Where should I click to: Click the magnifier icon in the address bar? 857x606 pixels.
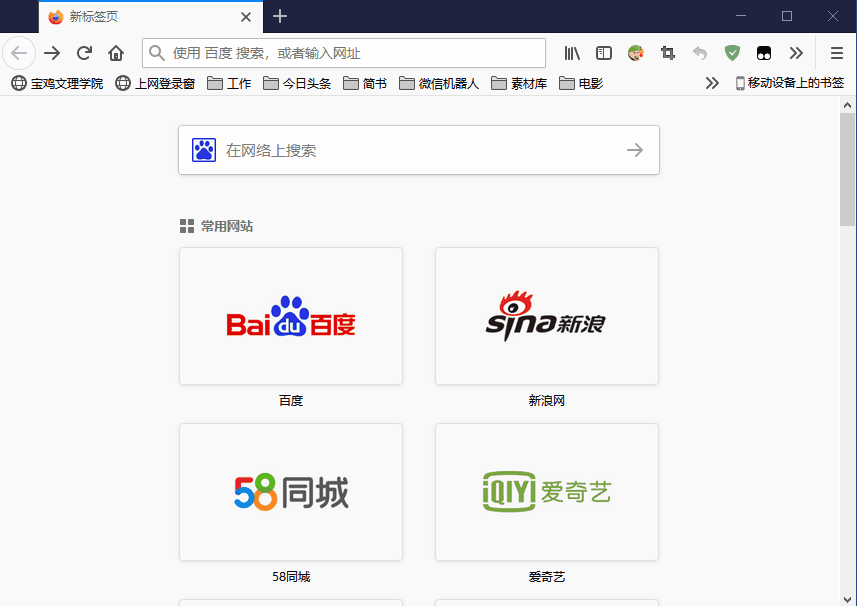pos(157,53)
